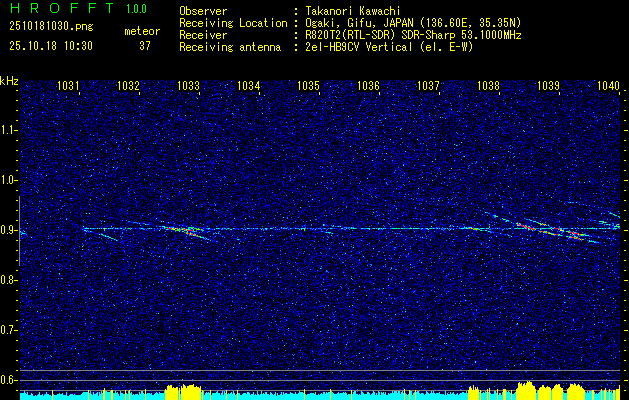
Task: Click the meteor label
Action: click(x=142, y=31)
